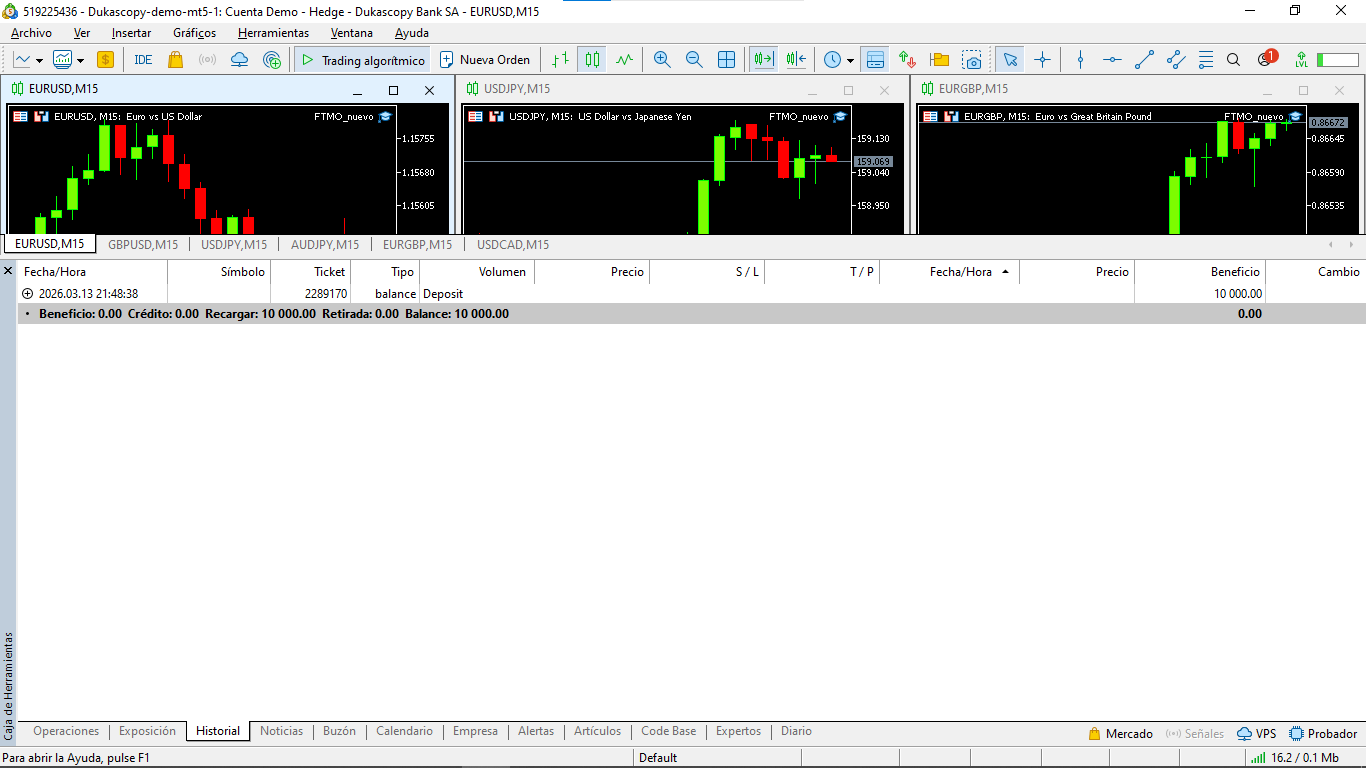Image resolution: width=1366 pixels, height=768 pixels.
Task: Toggle the Trading algorítmico button
Action: tap(362, 60)
